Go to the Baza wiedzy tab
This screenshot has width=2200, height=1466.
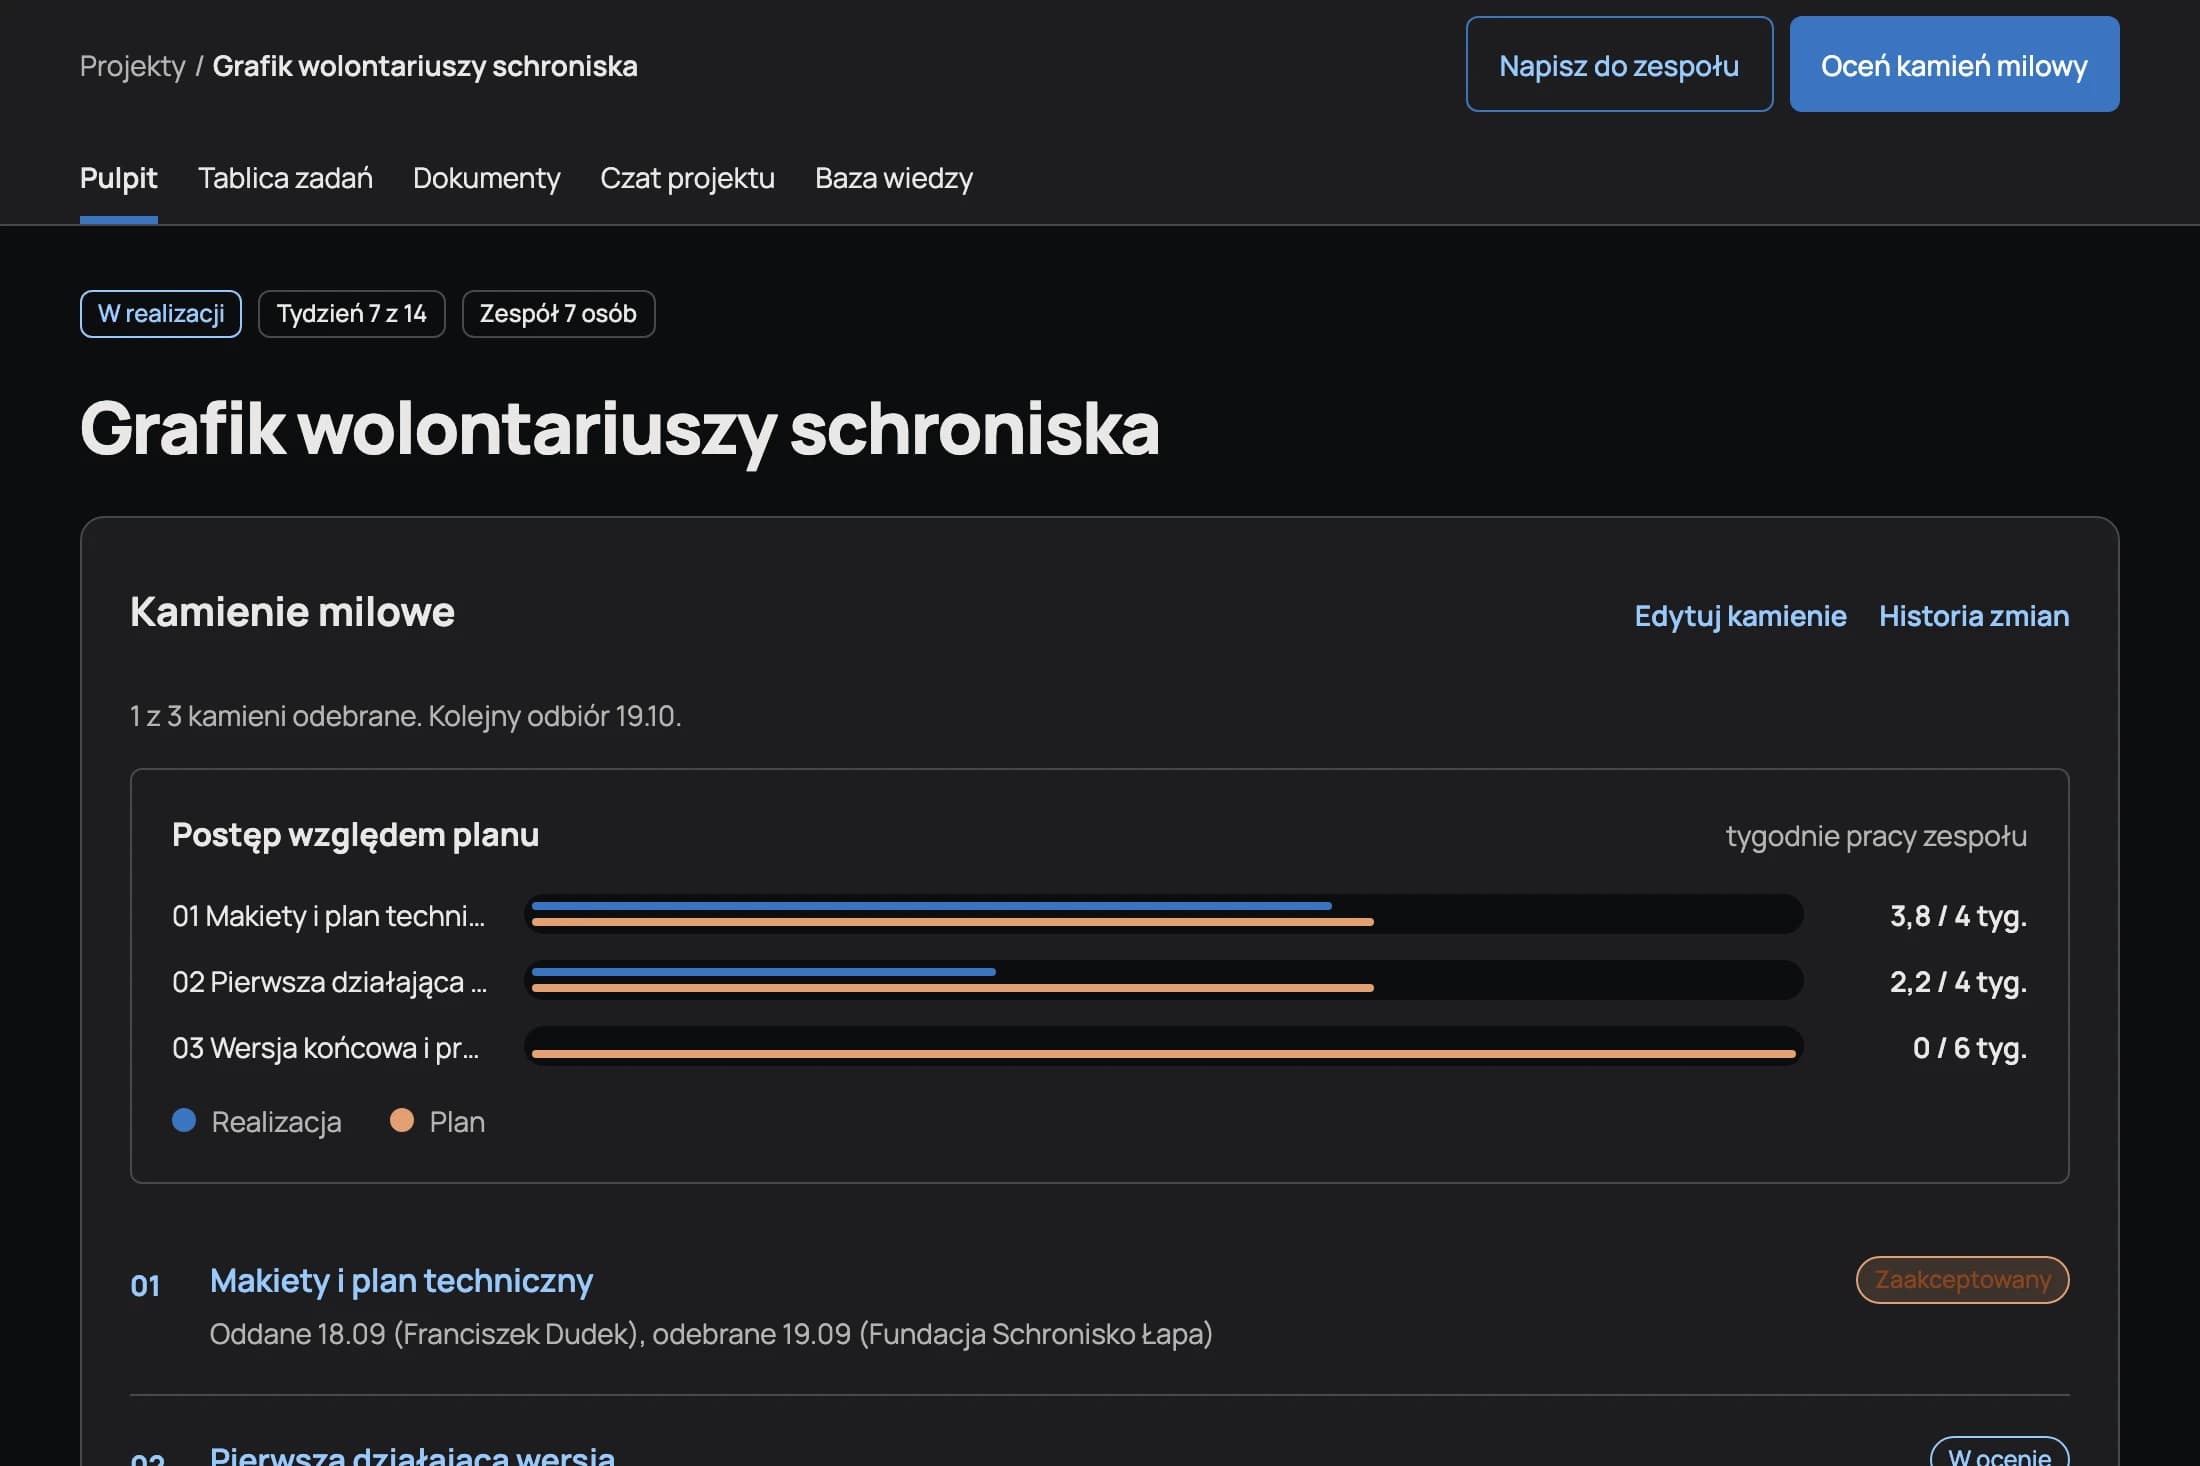click(893, 178)
